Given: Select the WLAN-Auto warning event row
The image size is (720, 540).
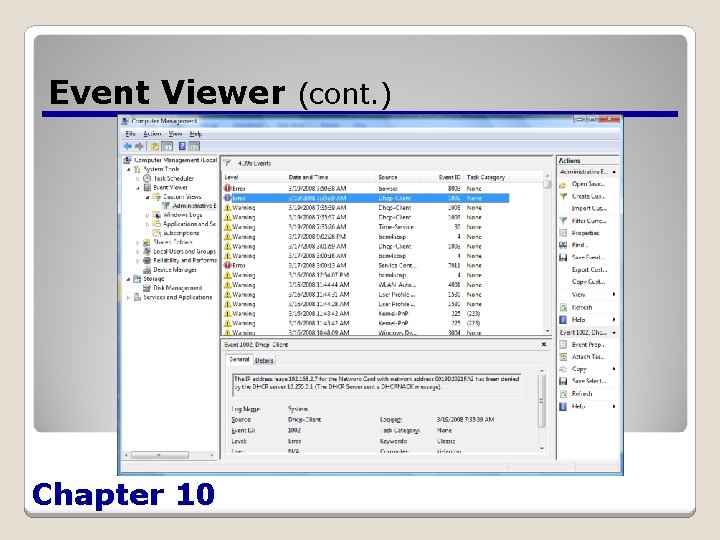Looking at the screenshot, I should 366,285.
